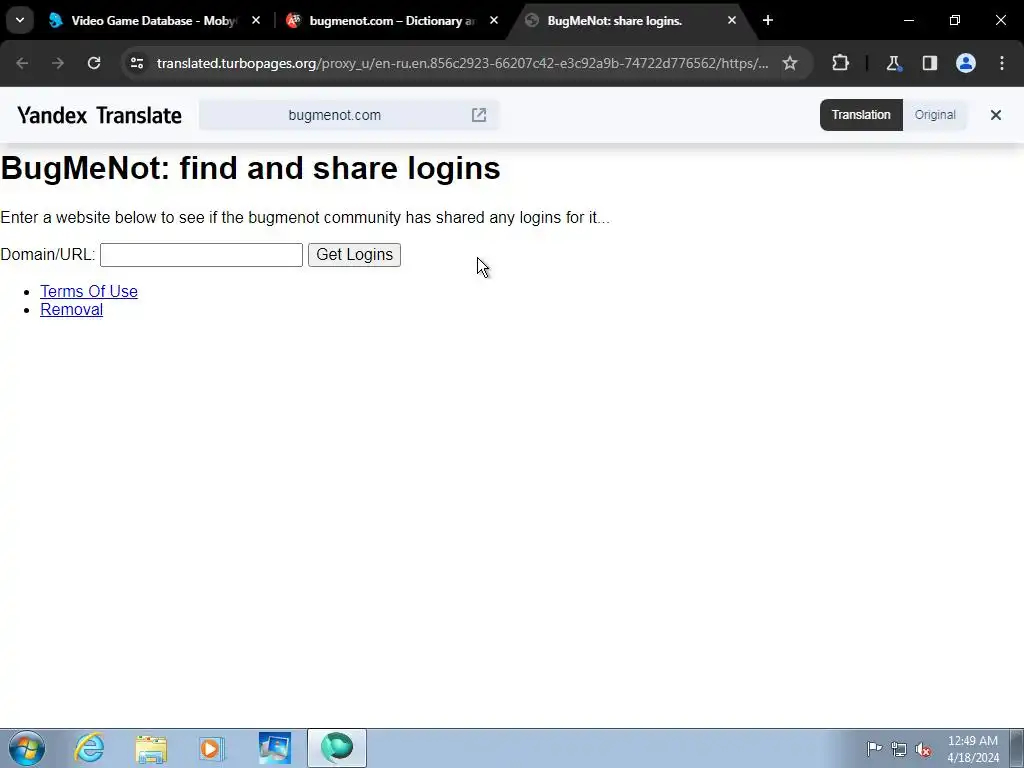The height and width of the screenshot is (768, 1024).
Task: Open the desktop picture app in taskbar
Action: coord(274,748)
